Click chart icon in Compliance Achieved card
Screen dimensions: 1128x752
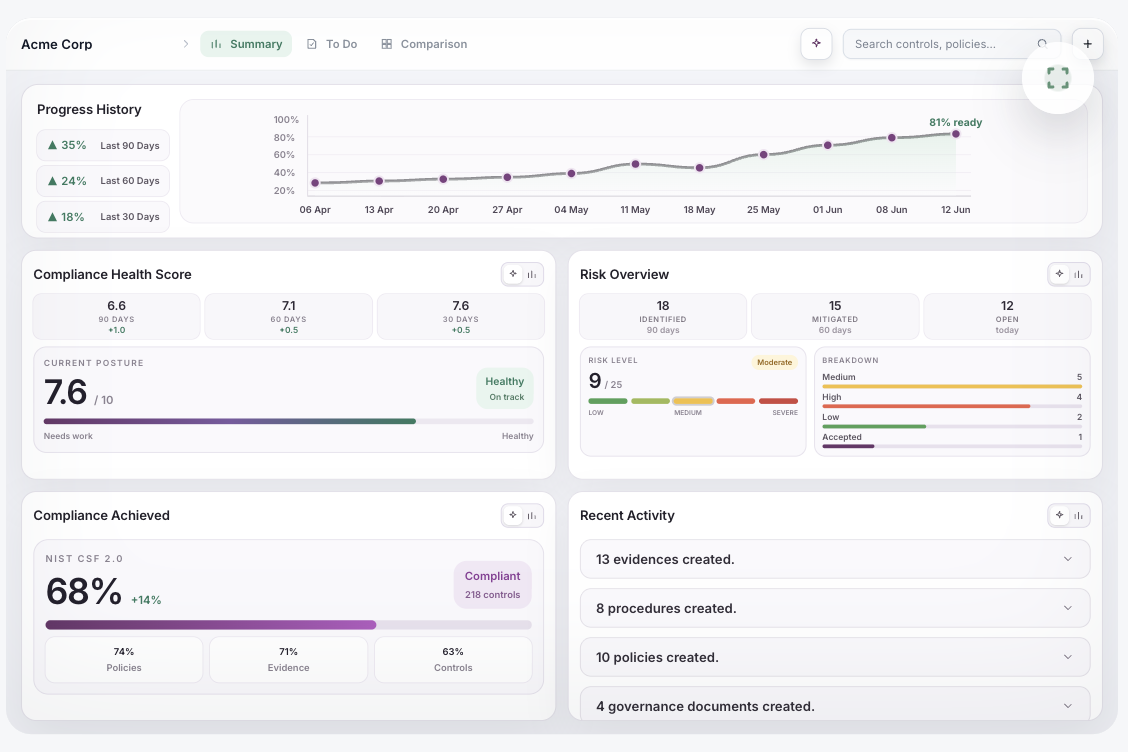coord(532,515)
